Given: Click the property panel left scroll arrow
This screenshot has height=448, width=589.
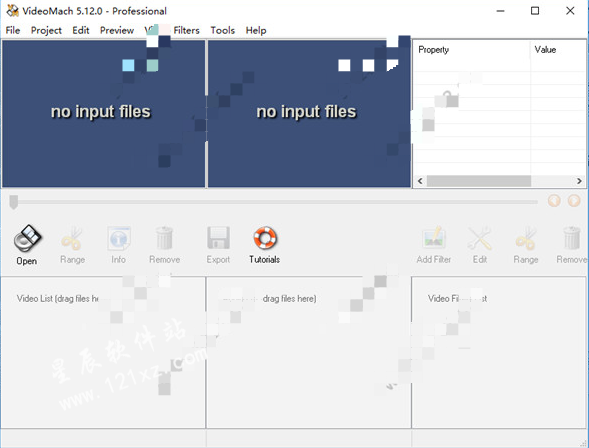Looking at the screenshot, I should [420, 181].
